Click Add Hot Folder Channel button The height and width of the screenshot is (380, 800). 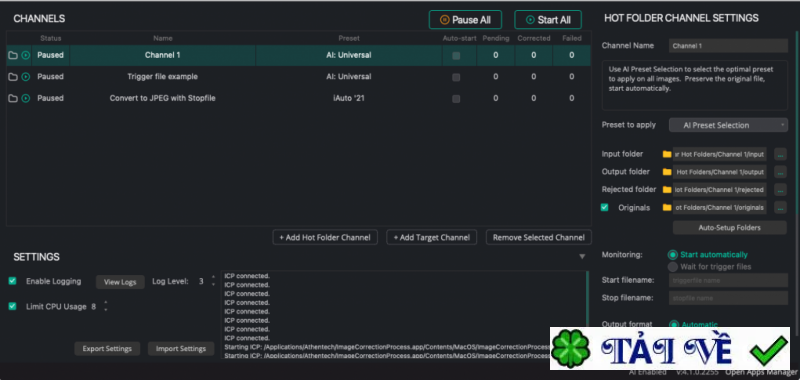click(325, 237)
